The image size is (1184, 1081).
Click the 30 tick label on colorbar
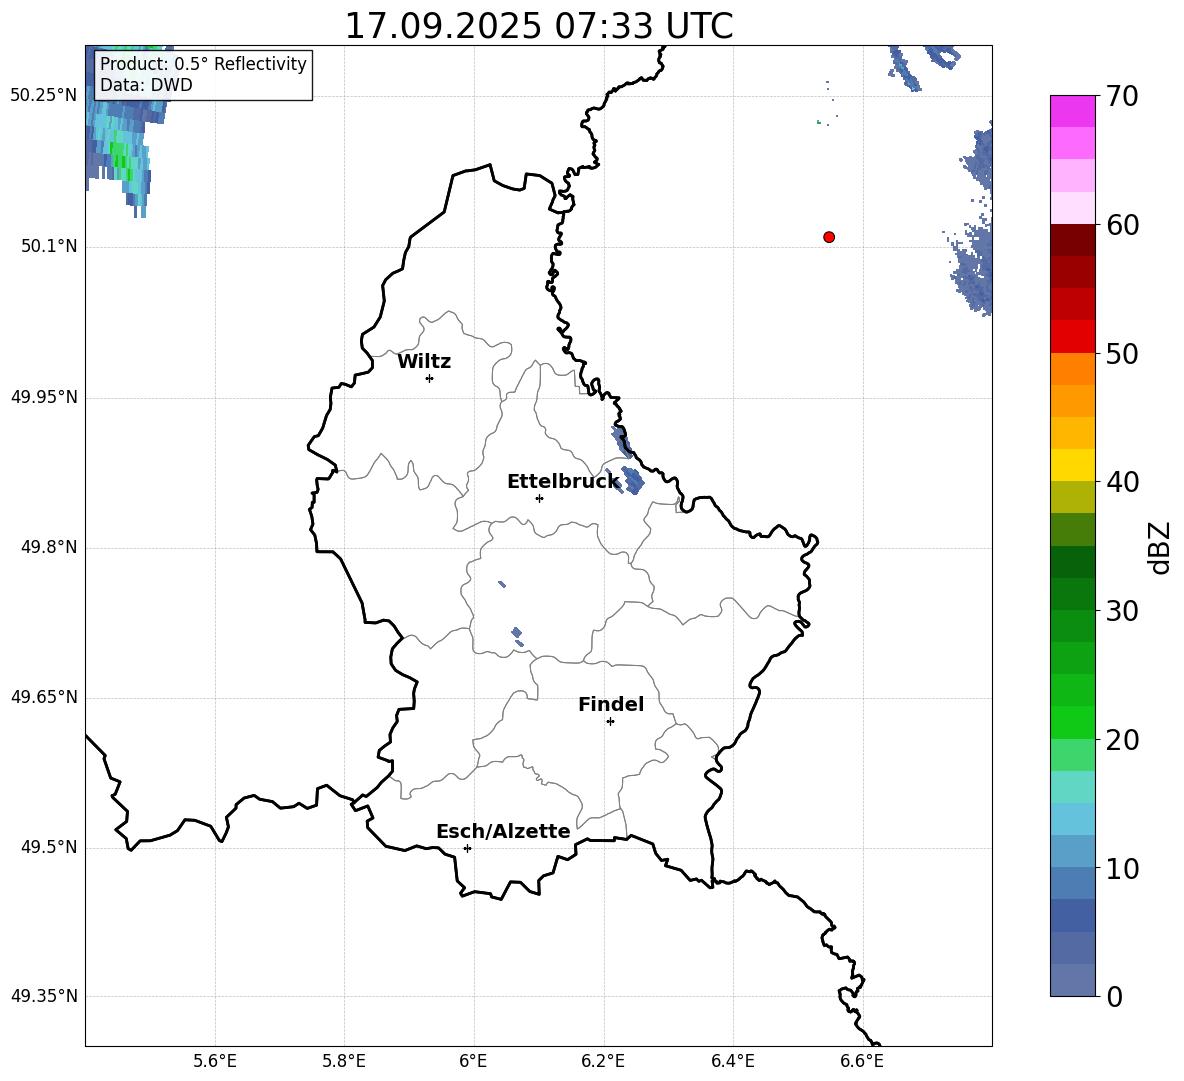(1122, 611)
